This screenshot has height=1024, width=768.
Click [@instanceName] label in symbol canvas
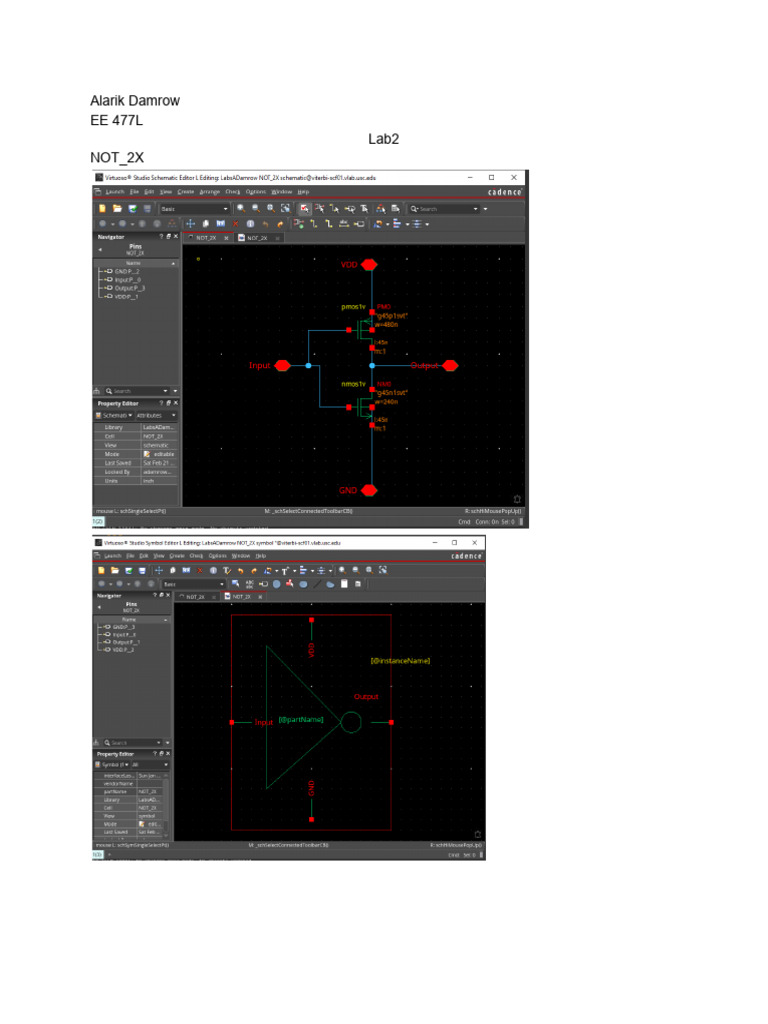(400, 661)
